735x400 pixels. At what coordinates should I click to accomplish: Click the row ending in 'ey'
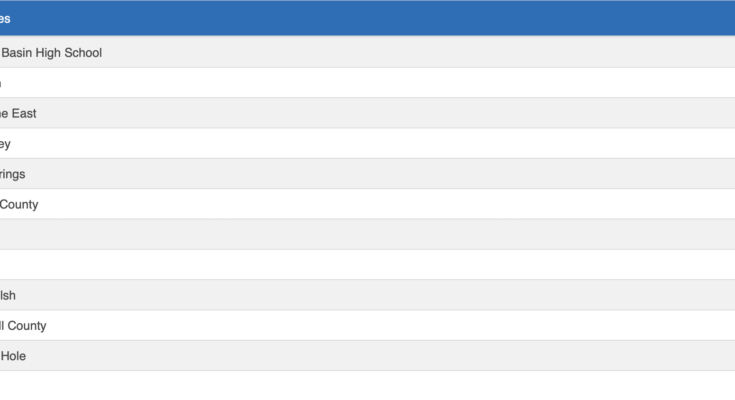(367, 144)
